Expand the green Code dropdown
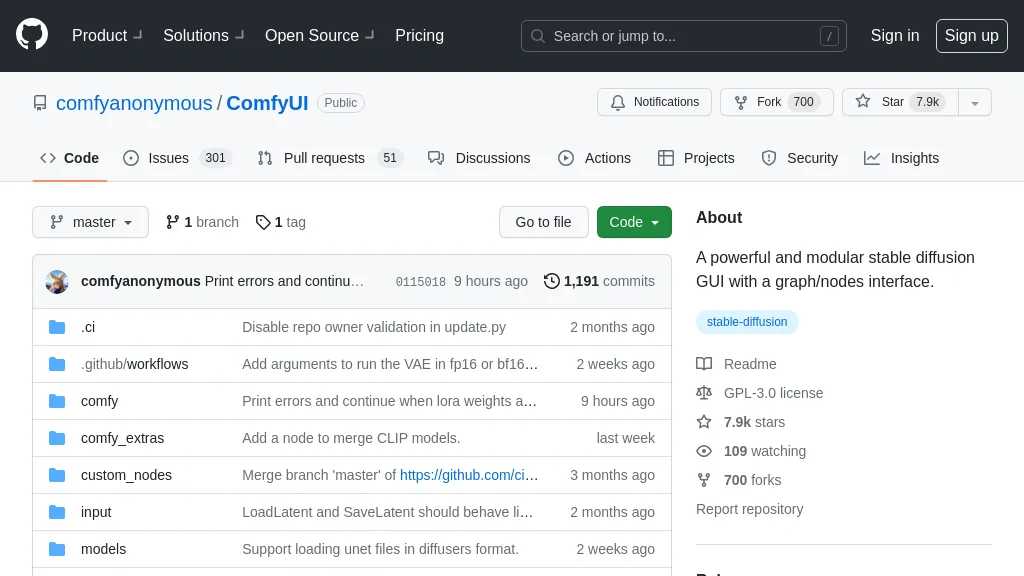The image size is (1024, 576). (x=634, y=222)
